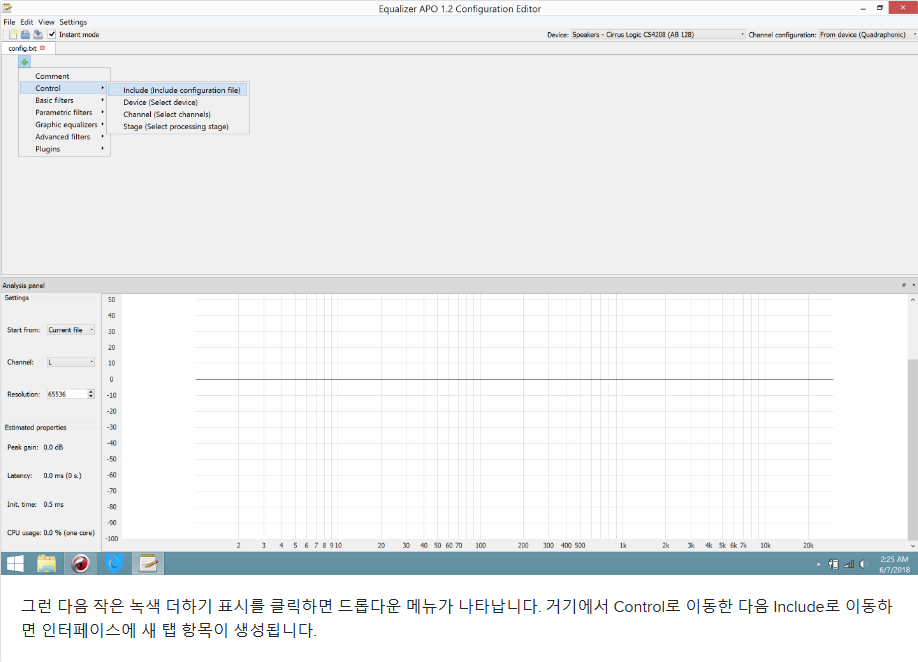The width and height of the screenshot is (918, 662).
Task: Open the red round app in the taskbar
Action: (x=80, y=564)
